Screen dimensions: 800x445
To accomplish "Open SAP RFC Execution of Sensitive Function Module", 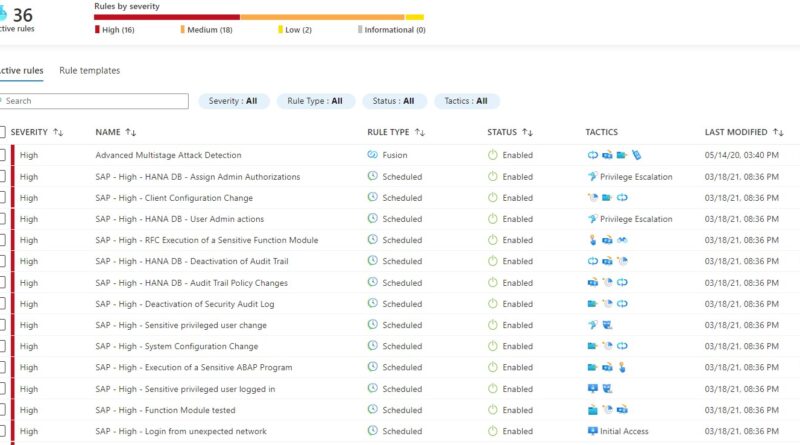I will point(207,240).
